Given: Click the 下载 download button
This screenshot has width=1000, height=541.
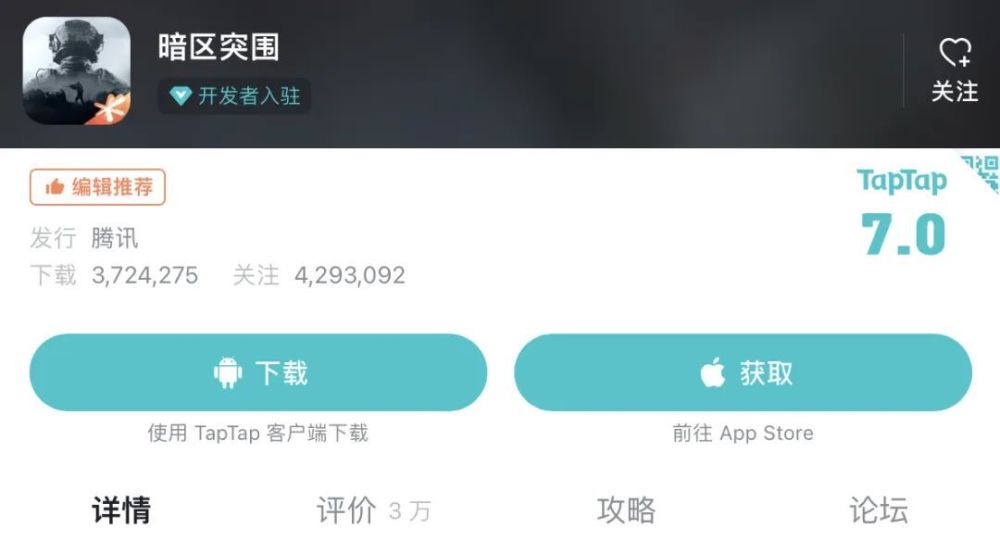Looking at the screenshot, I should click(258, 373).
